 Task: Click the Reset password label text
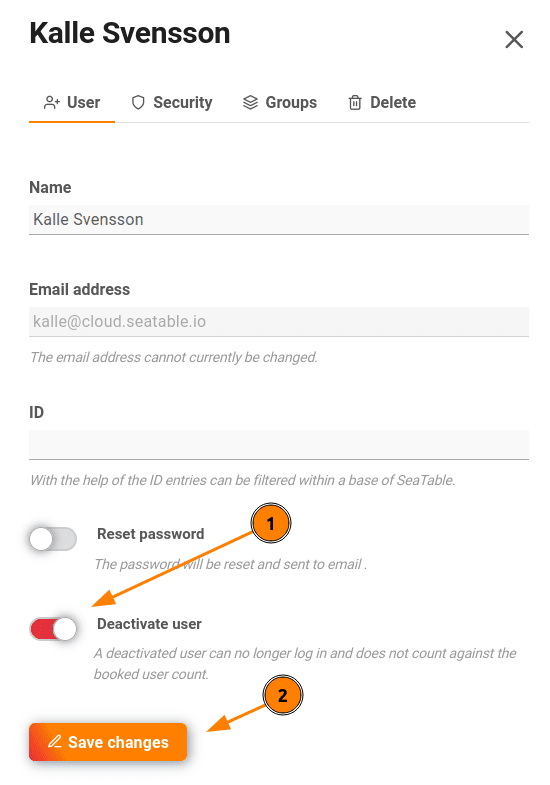pyautogui.click(x=151, y=534)
